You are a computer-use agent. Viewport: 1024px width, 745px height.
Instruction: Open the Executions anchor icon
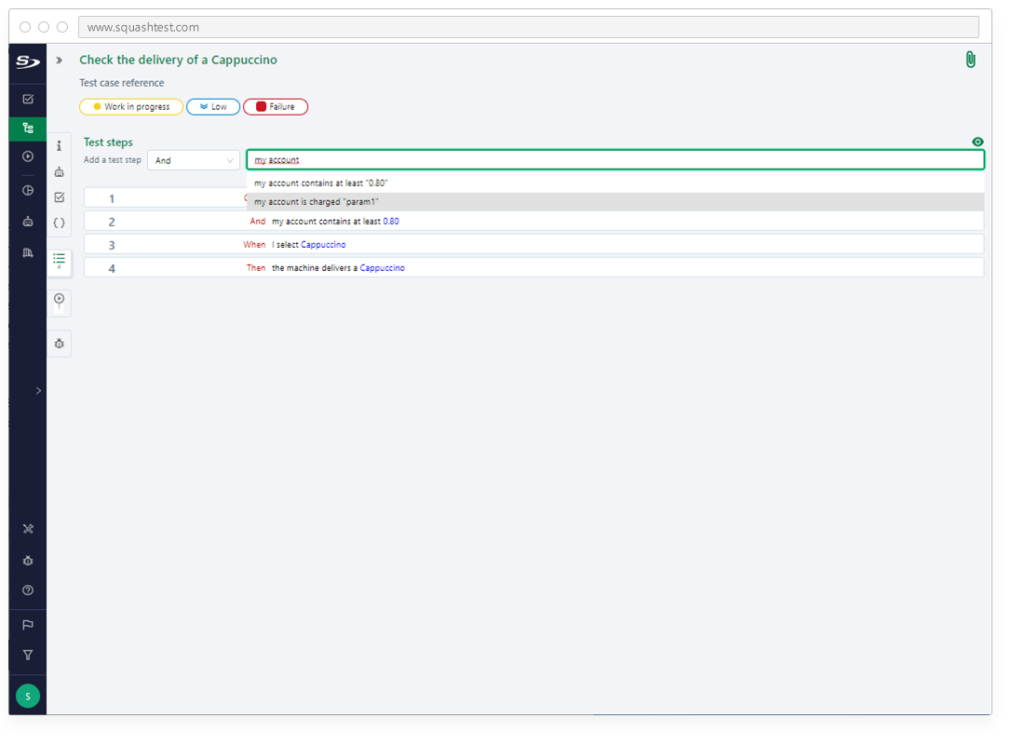click(59, 301)
